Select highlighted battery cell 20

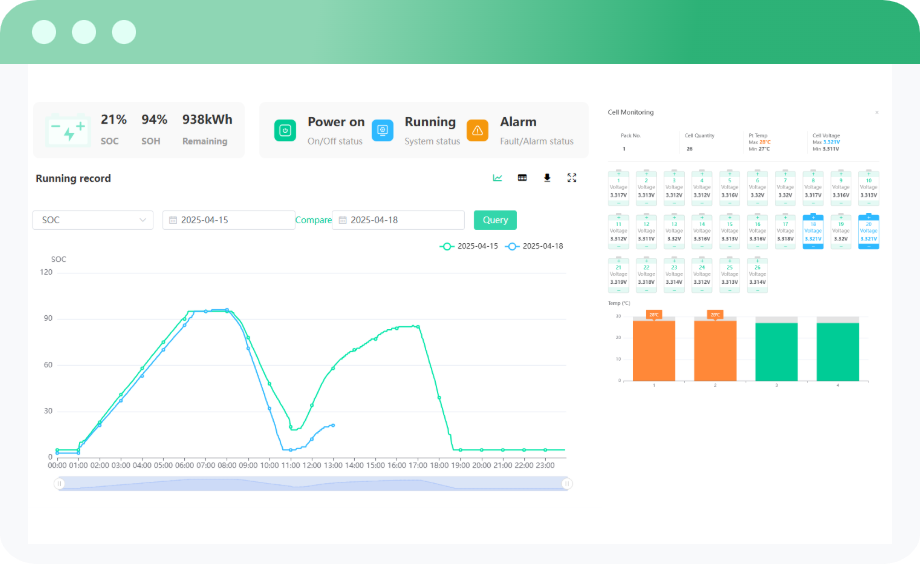tap(868, 231)
